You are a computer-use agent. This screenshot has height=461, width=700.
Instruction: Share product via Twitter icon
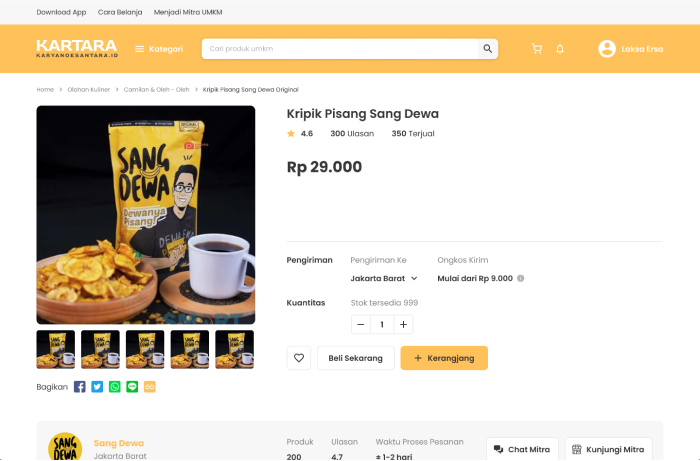coord(97,387)
